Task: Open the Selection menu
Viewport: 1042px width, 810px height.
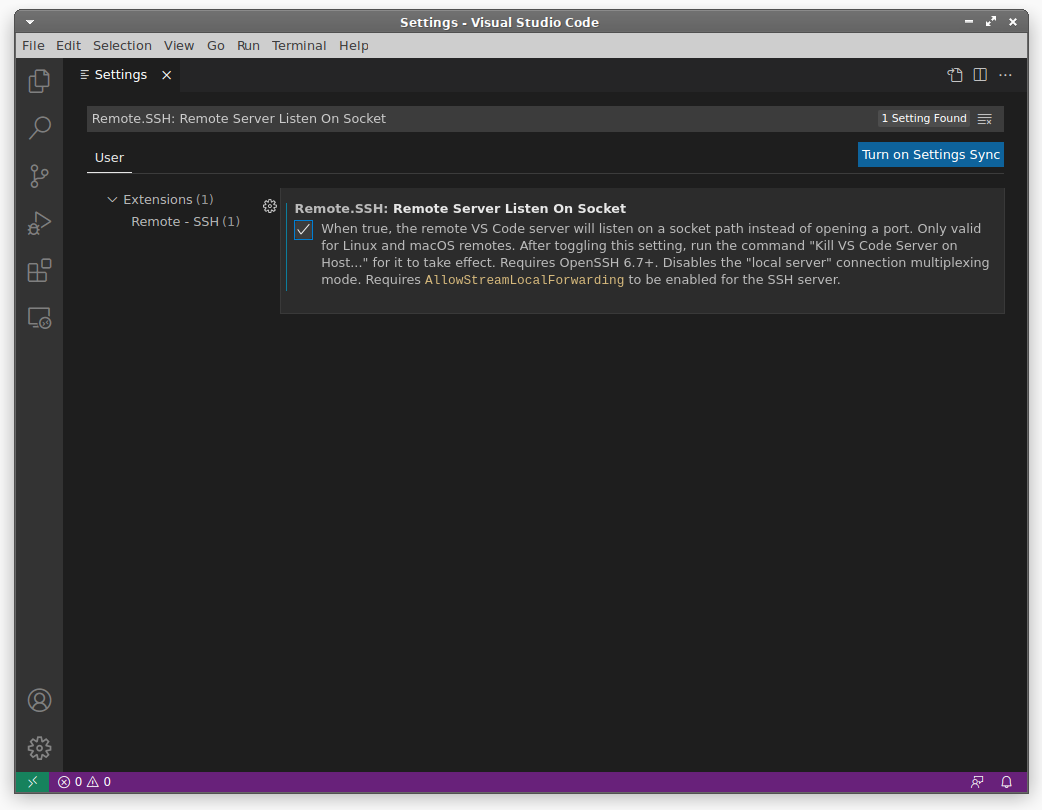Action: tap(122, 46)
